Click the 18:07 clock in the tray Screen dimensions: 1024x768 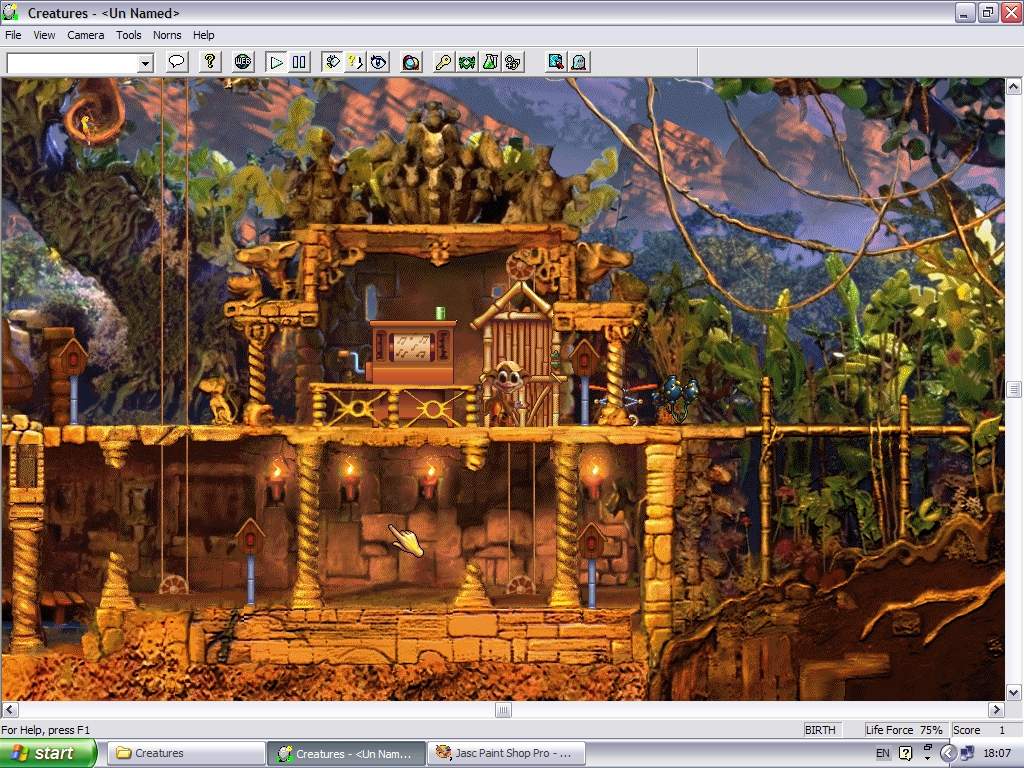[997, 754]
